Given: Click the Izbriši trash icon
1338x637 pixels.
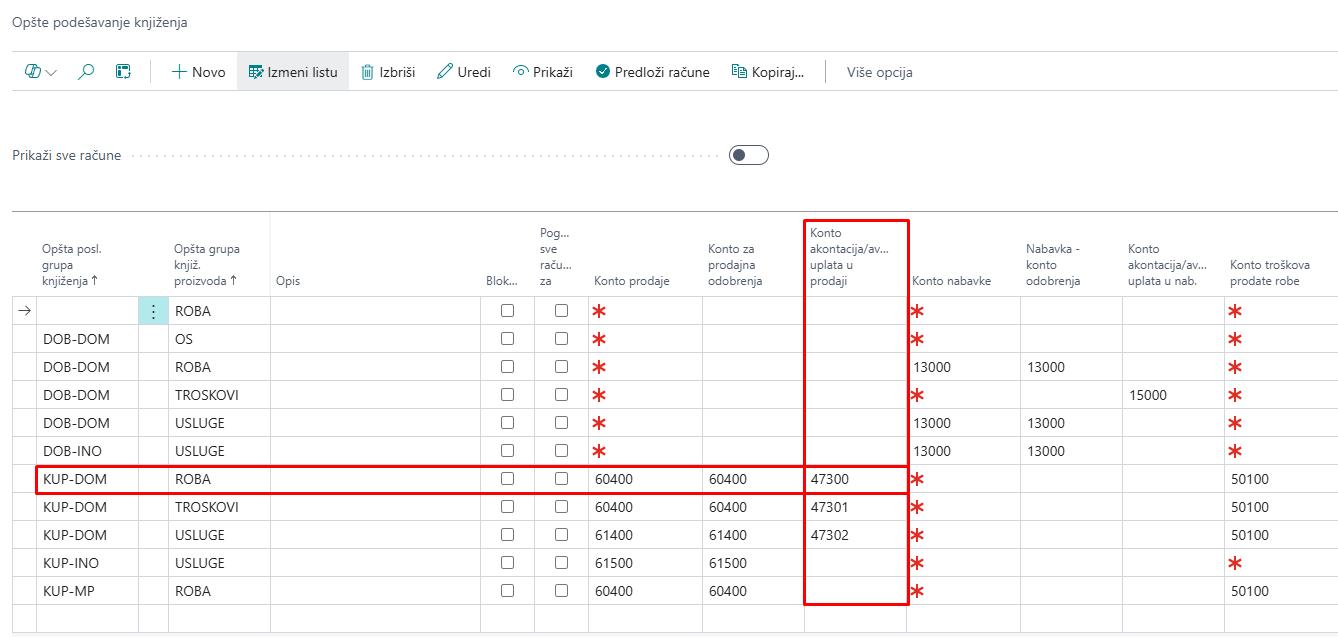Looking at the screenshot, I should (367, 72).
